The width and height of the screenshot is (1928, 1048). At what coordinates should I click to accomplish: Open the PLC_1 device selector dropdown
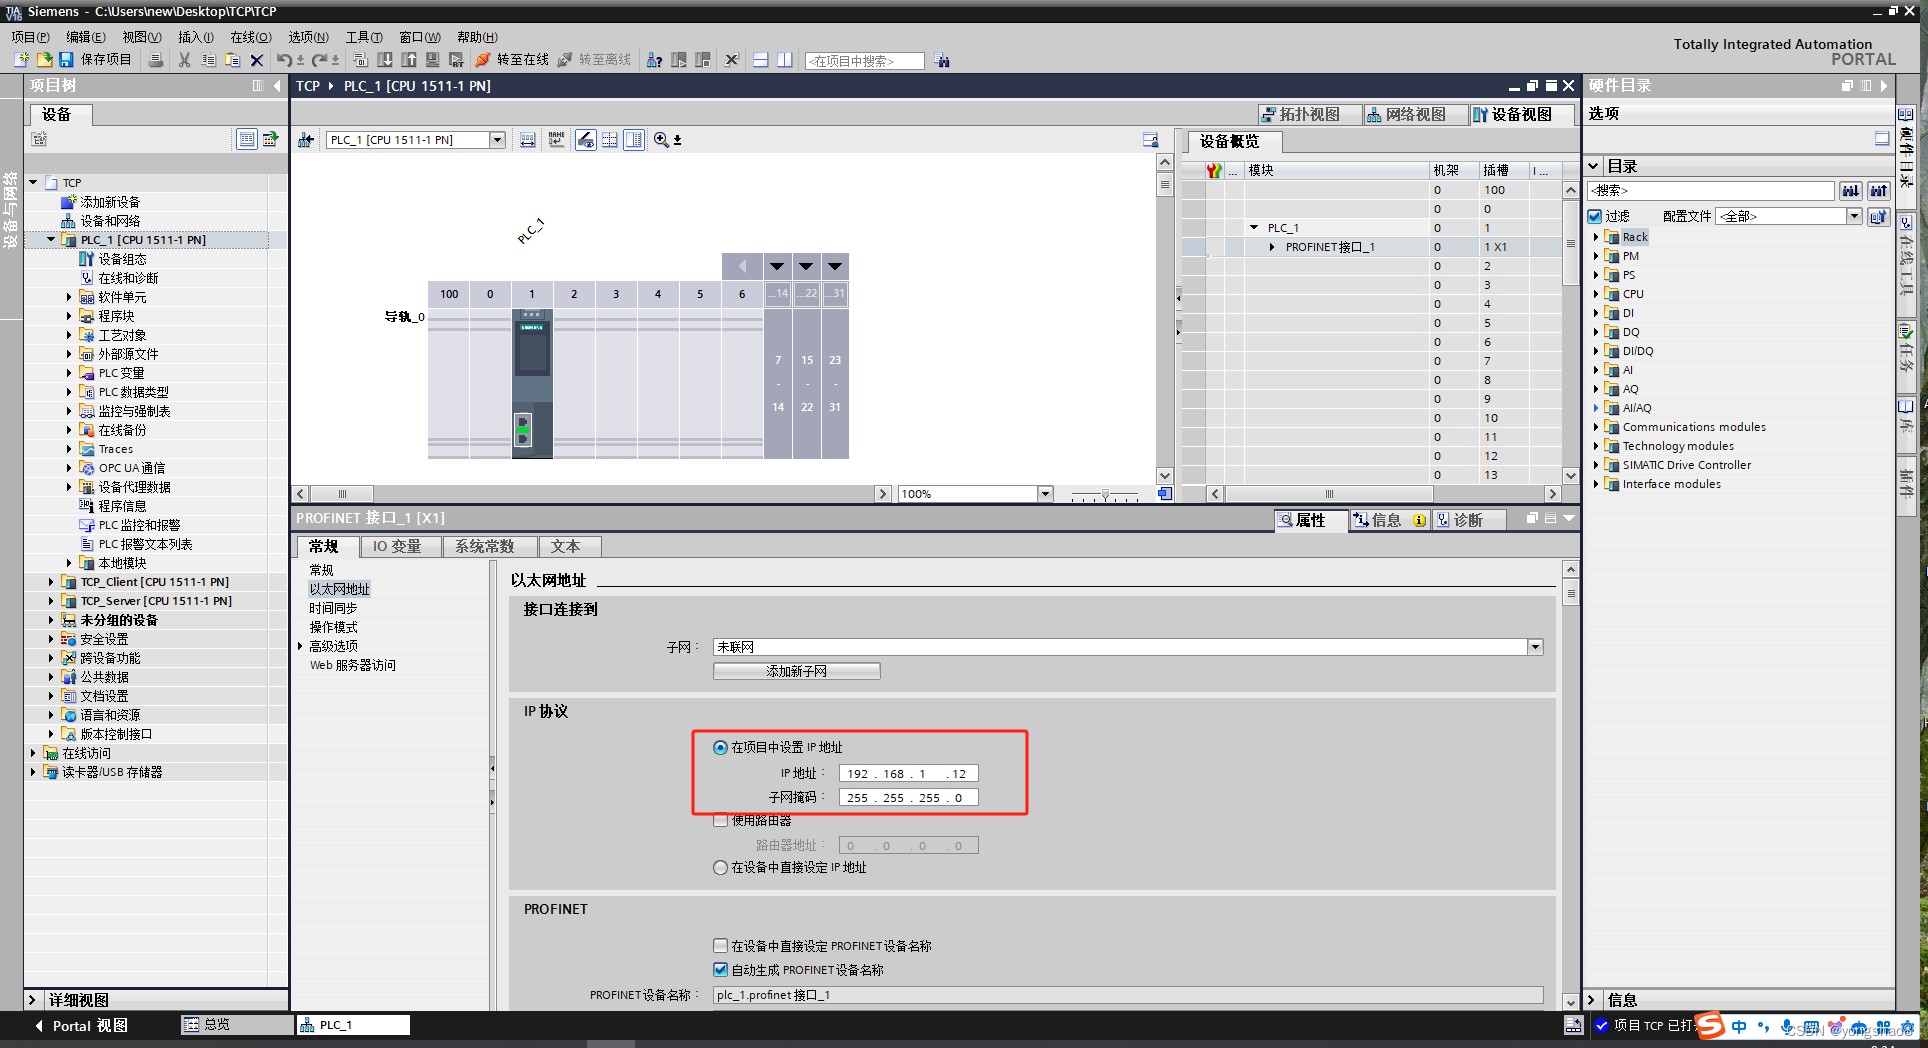497,140
